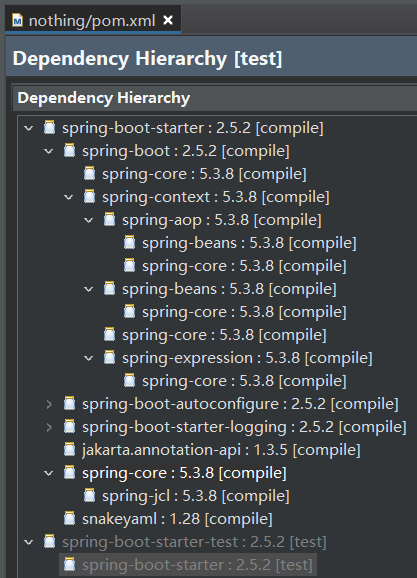The image size is (417, 578).
Task: Switch to the nothing/pom.xml editor tab
Action: coord(92,20)
